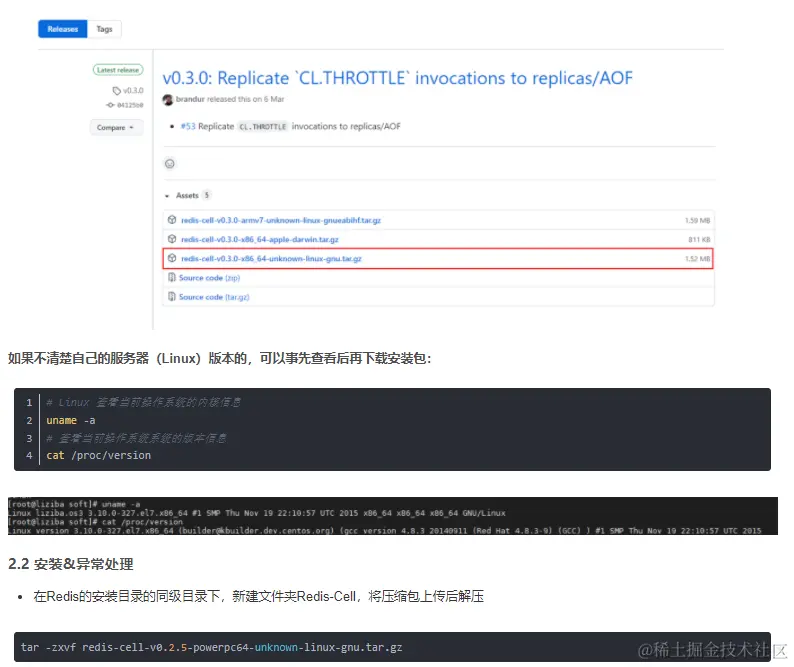Click the terminal output screenshot
Image resolution: width=794 pixels, height=667 pixels.
click(392, 516)
